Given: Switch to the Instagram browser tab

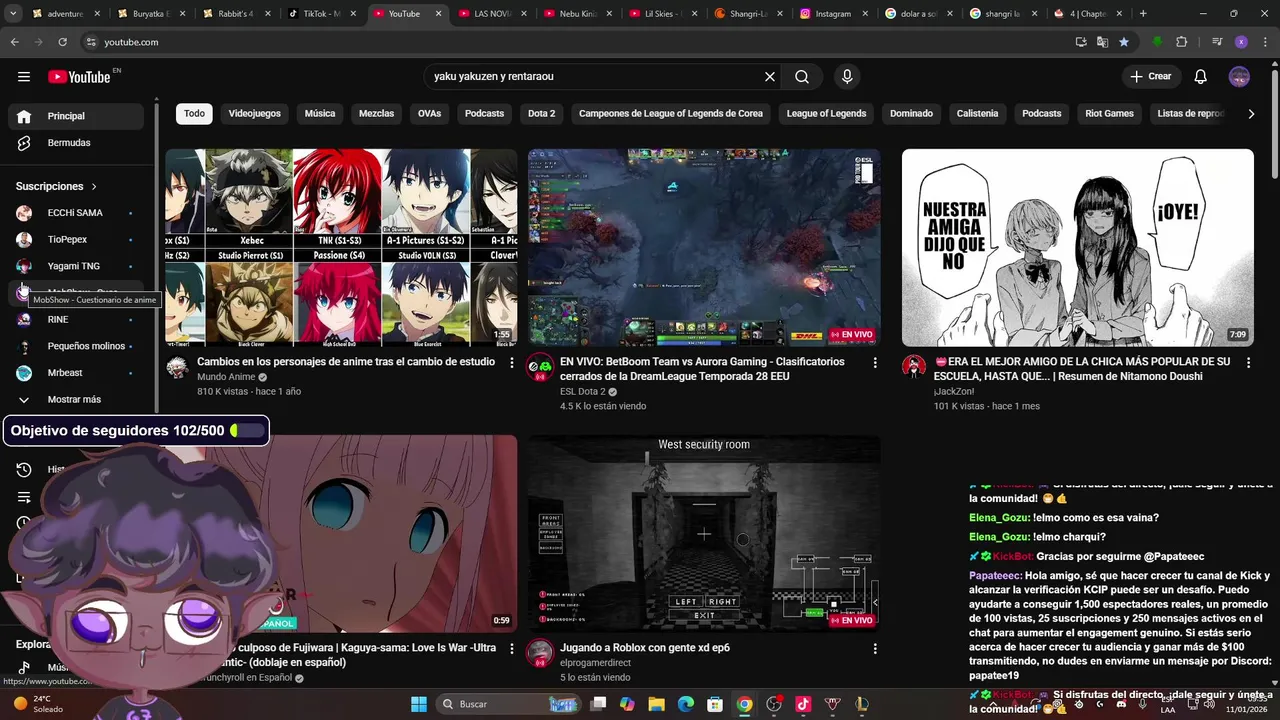Looking at the screenshot, I should click(832, 14).
